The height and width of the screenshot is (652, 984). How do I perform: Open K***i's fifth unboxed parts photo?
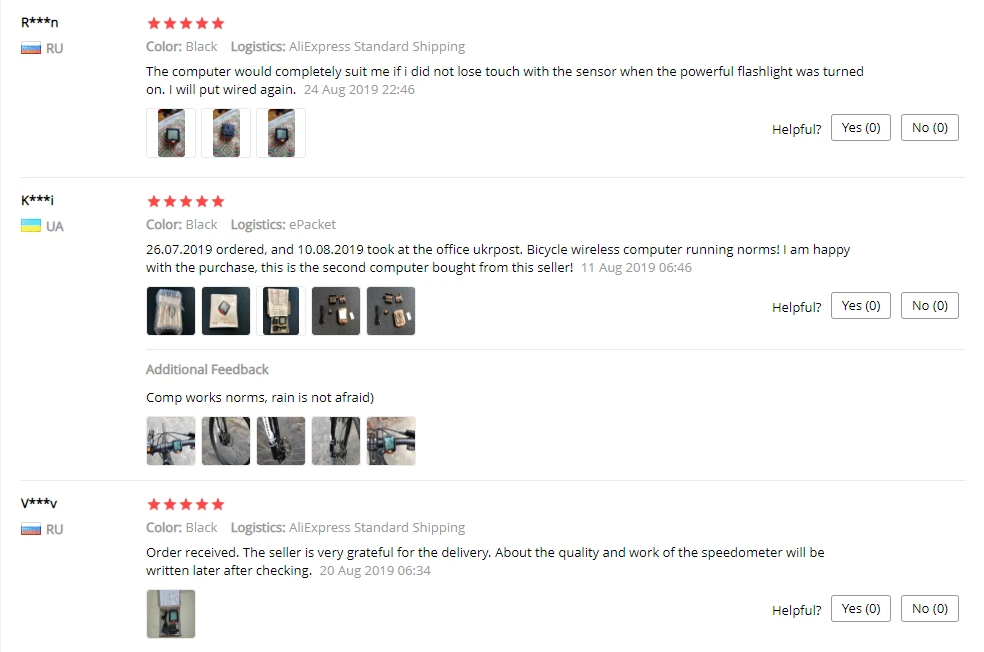coord(391,311)
